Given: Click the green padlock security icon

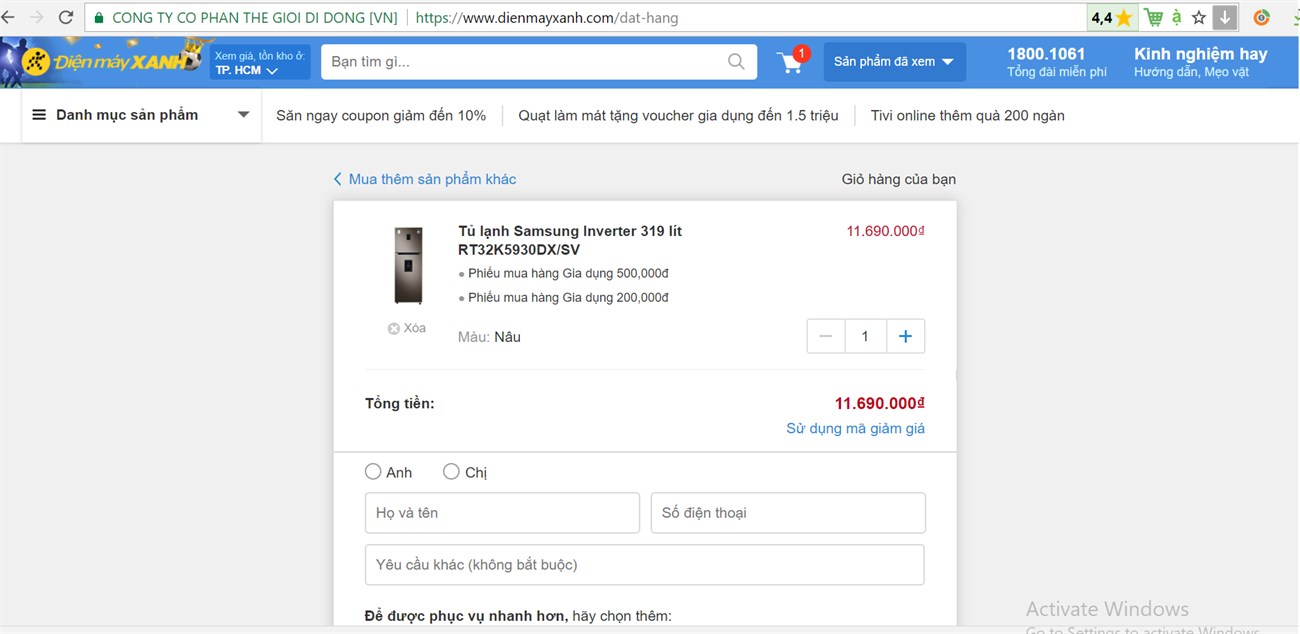Looking at the screenshot, I should 98,18.
